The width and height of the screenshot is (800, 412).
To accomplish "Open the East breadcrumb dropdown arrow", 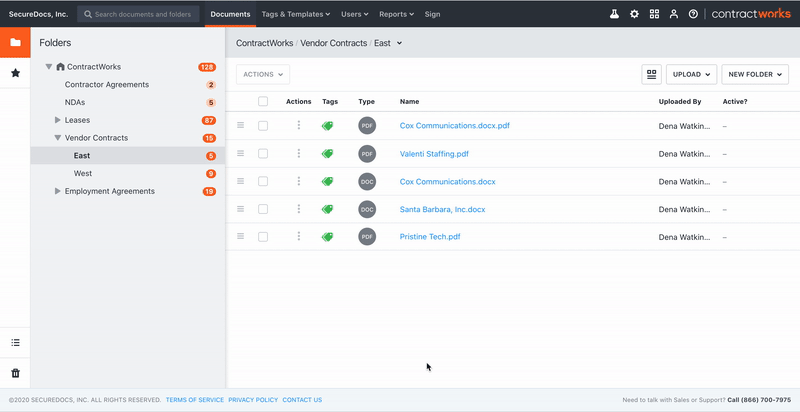I will [x=399, y=43].
